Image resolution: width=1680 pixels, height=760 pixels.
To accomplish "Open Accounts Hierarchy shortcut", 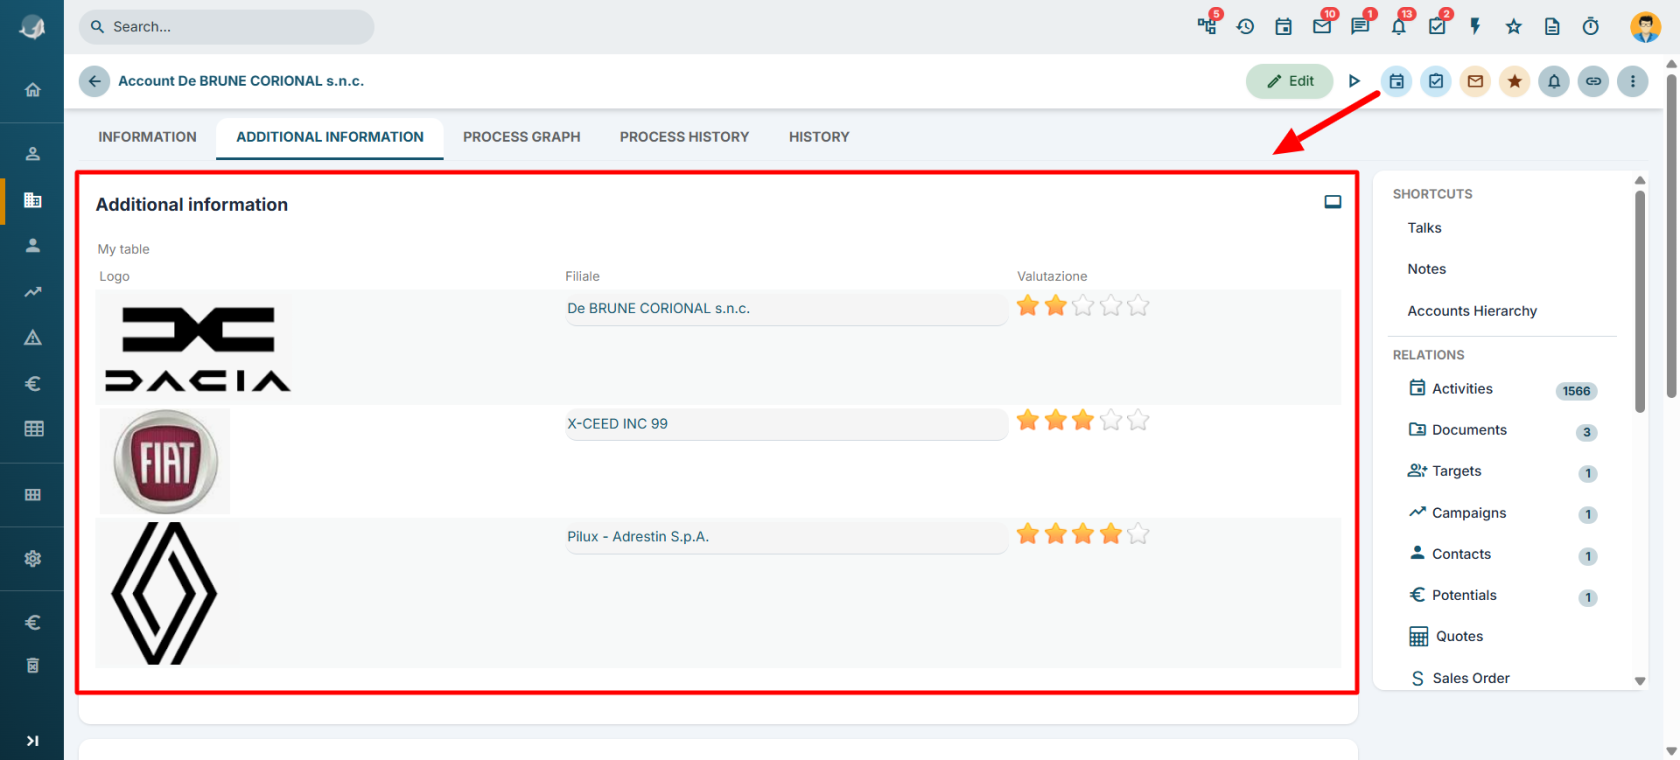I will coord(1472,311).
